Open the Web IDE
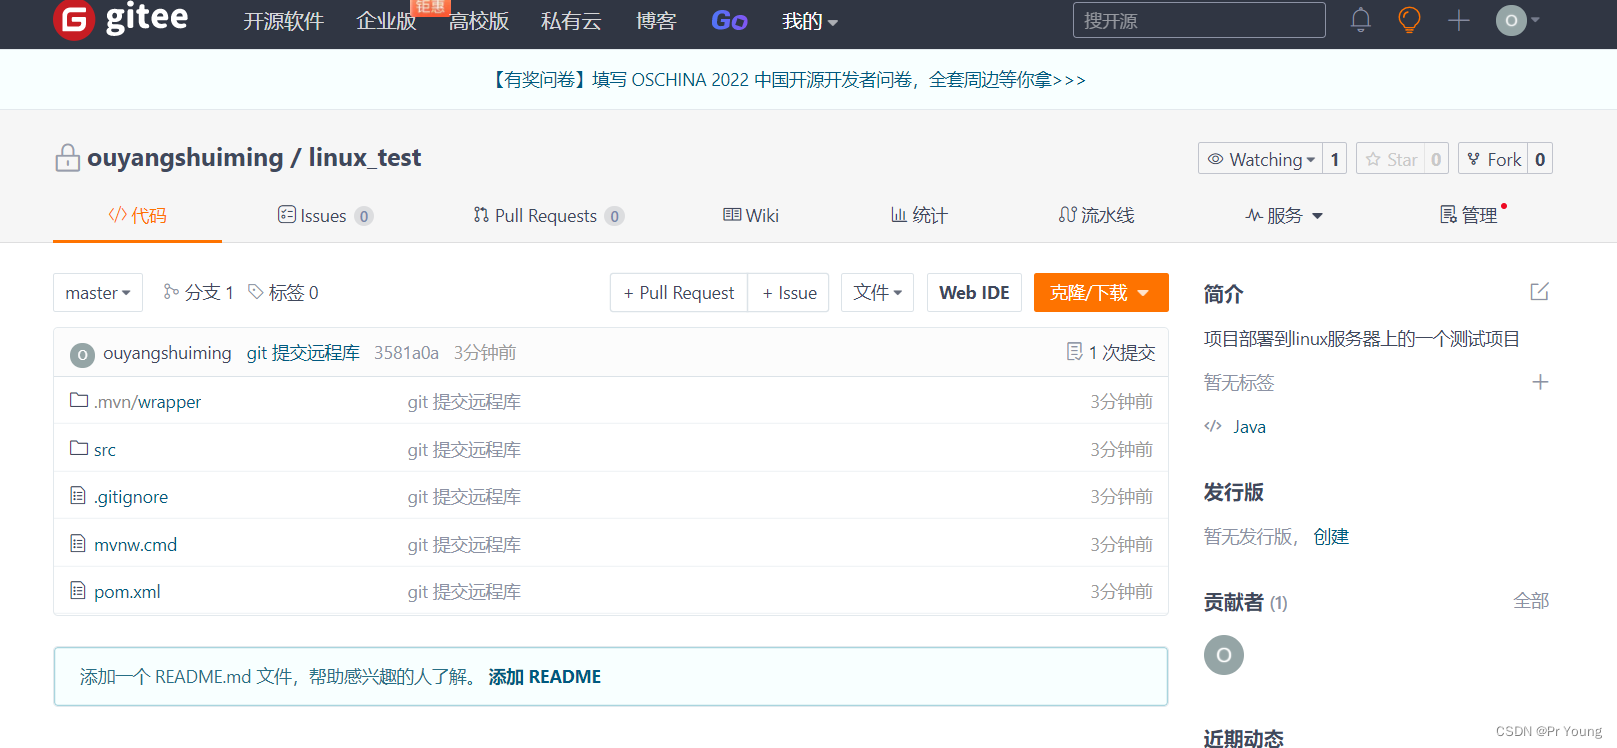The height and width of the screenshot is (748, 1617). coord(974,293)
